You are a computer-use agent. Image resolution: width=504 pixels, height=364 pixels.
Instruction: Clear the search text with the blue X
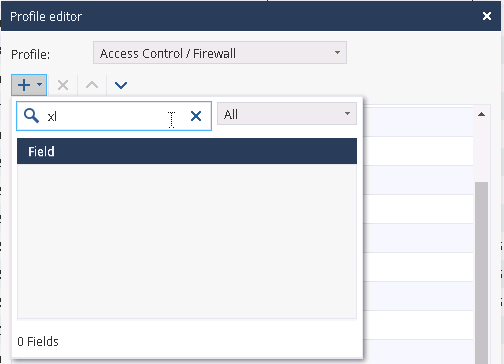(196, 116)
